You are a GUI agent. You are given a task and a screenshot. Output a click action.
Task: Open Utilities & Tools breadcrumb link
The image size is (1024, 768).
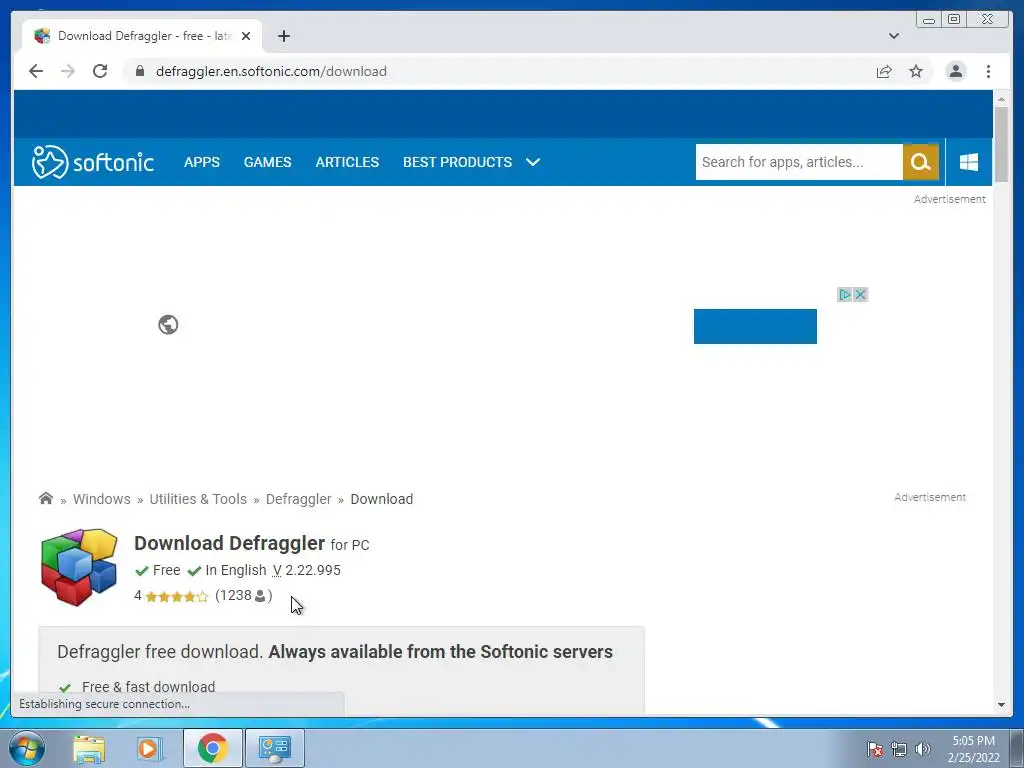coord(198,499)
